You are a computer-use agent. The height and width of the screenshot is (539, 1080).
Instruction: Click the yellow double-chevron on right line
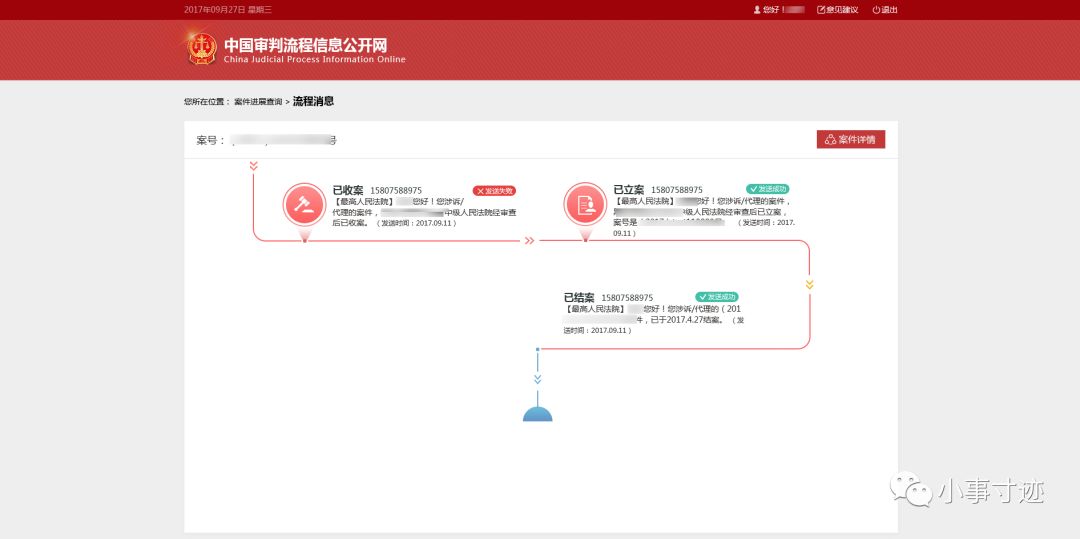pos(809,284)
